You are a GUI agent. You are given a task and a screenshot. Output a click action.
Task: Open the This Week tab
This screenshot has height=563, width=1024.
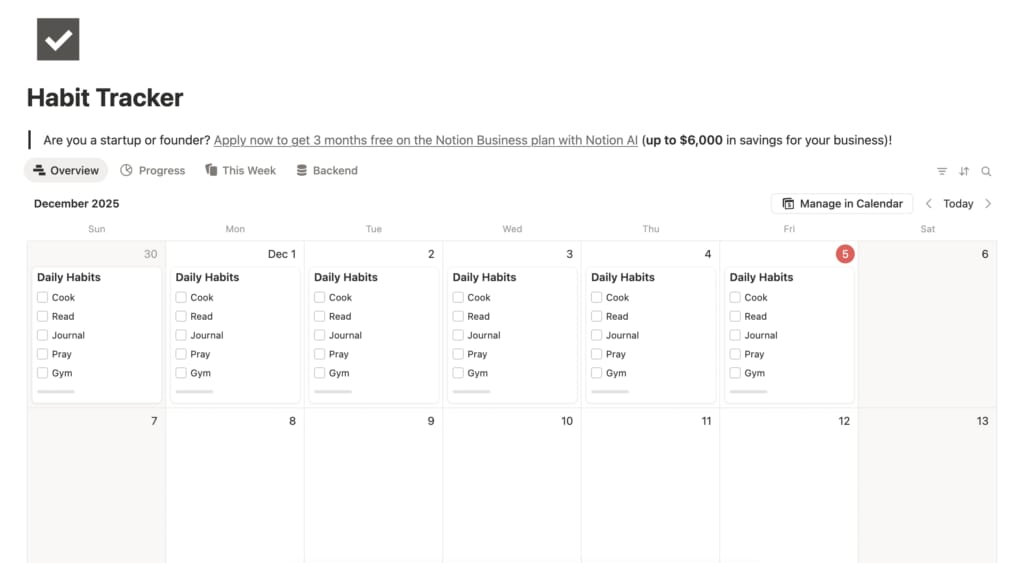240,171
